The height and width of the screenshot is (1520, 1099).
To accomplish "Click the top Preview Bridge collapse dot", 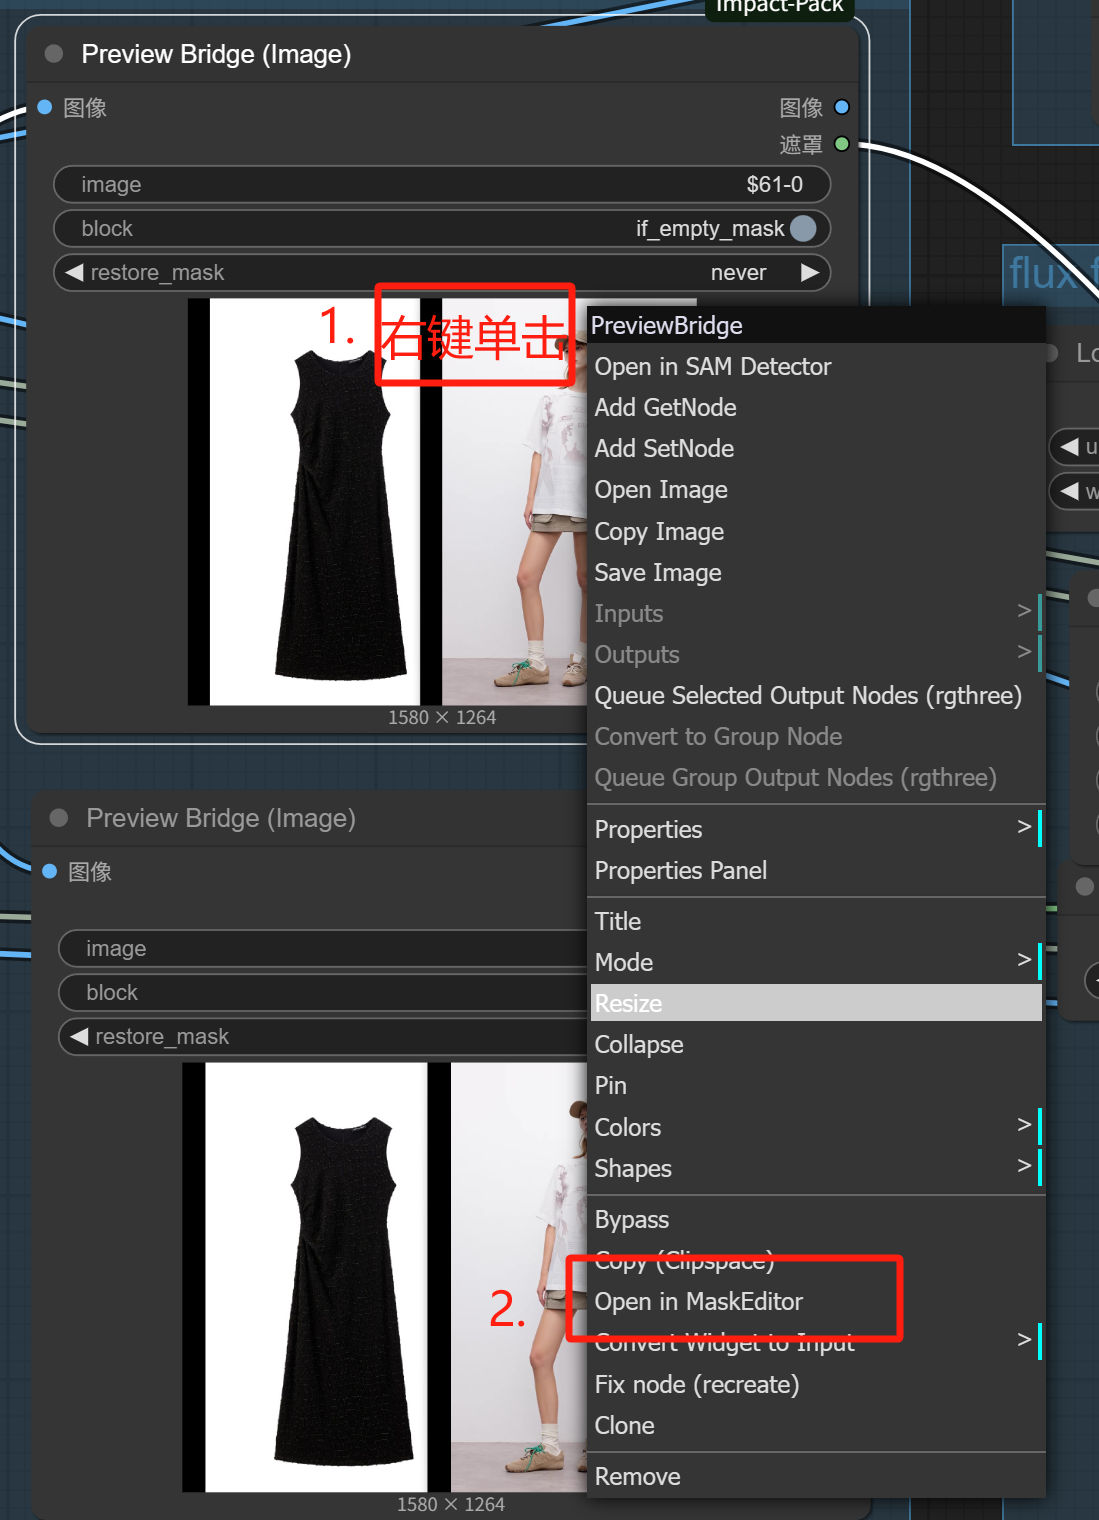I will point(54,54).
